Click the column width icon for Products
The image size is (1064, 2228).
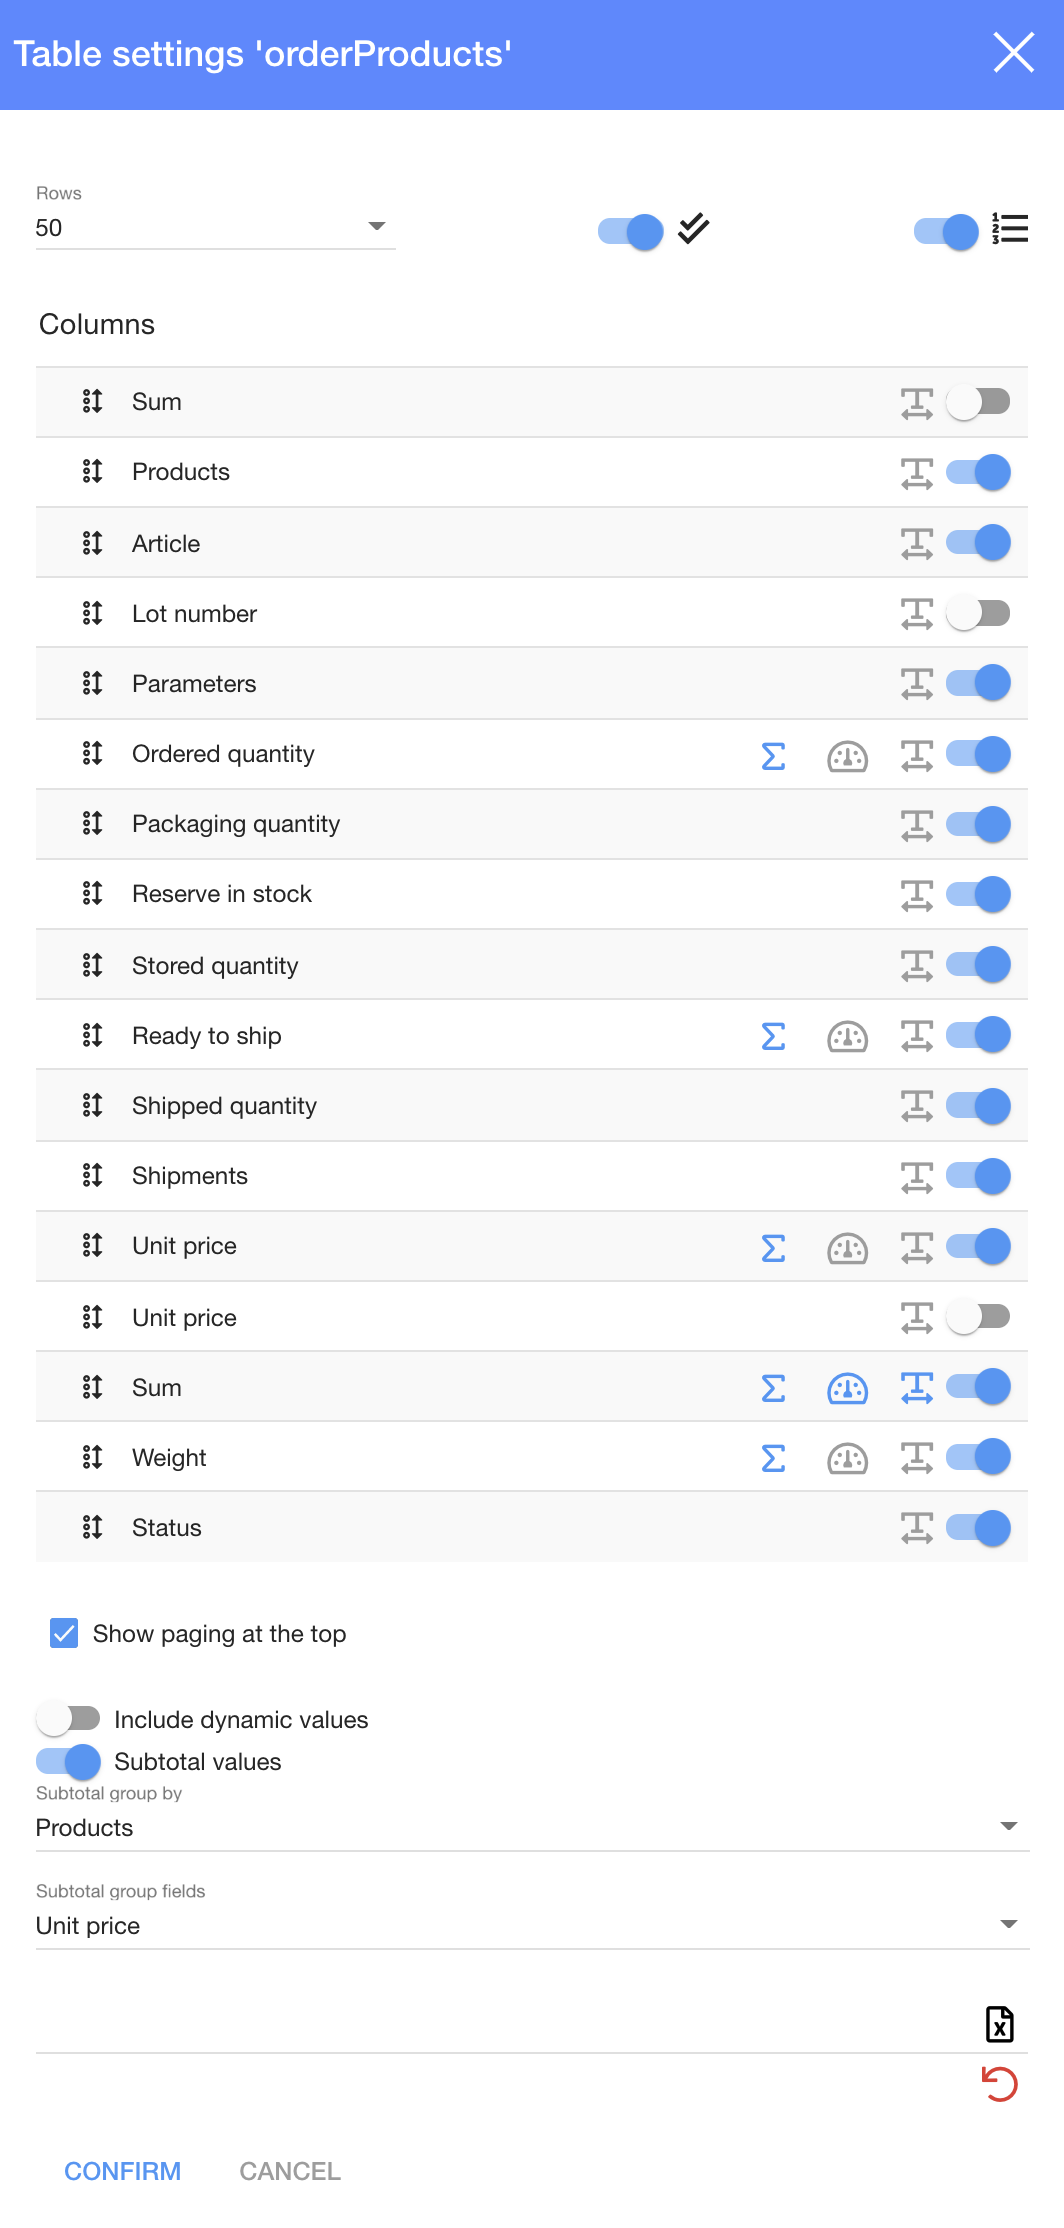click(916, 473)
